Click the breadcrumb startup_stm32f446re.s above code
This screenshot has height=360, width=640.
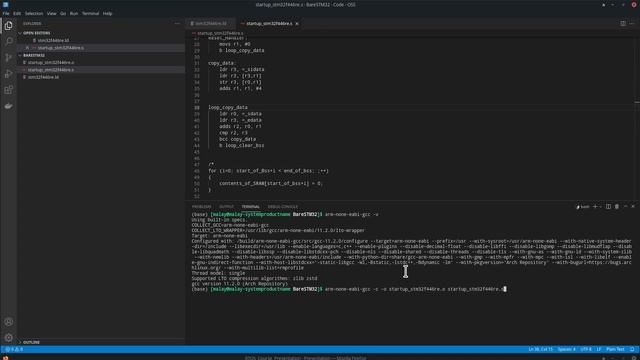click(220, 33)
